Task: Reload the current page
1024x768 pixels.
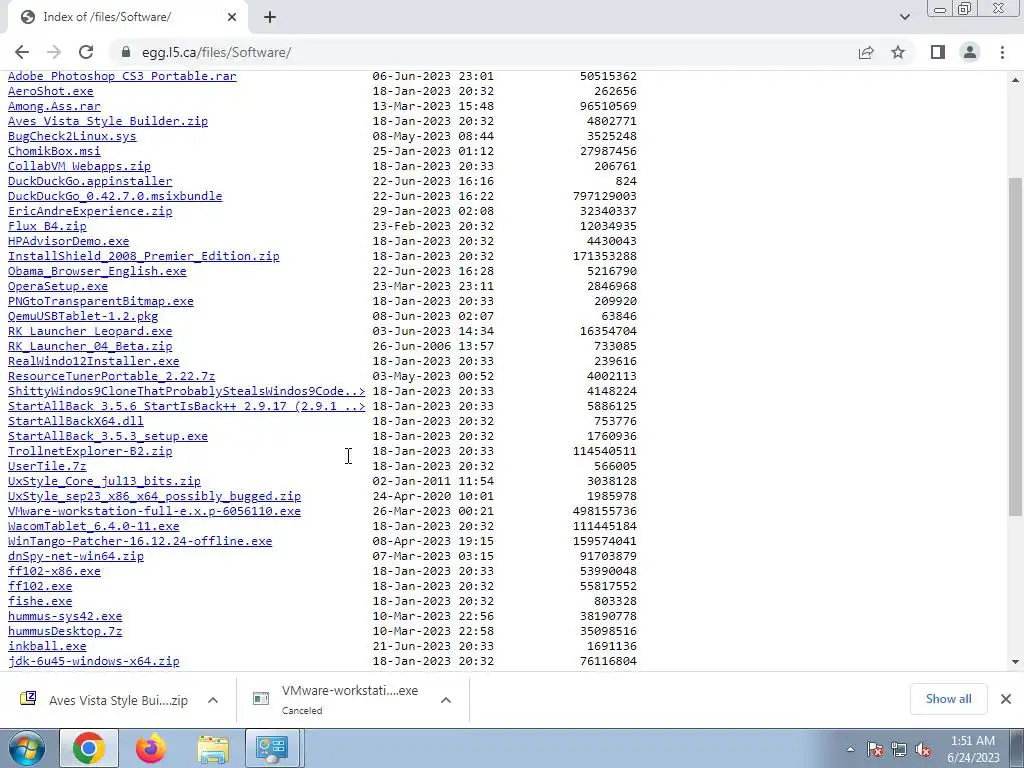Action: [x=86, y=52]
